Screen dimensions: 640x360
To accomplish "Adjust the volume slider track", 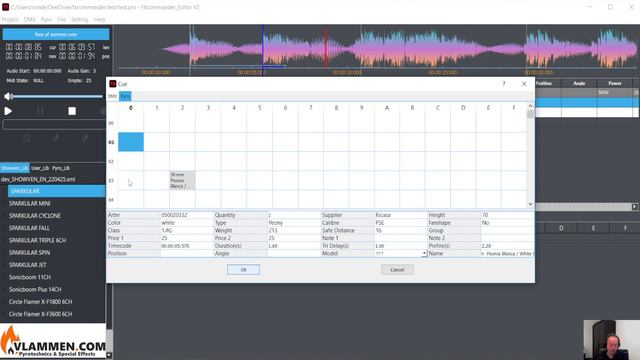I will click(x=57, y=96).
